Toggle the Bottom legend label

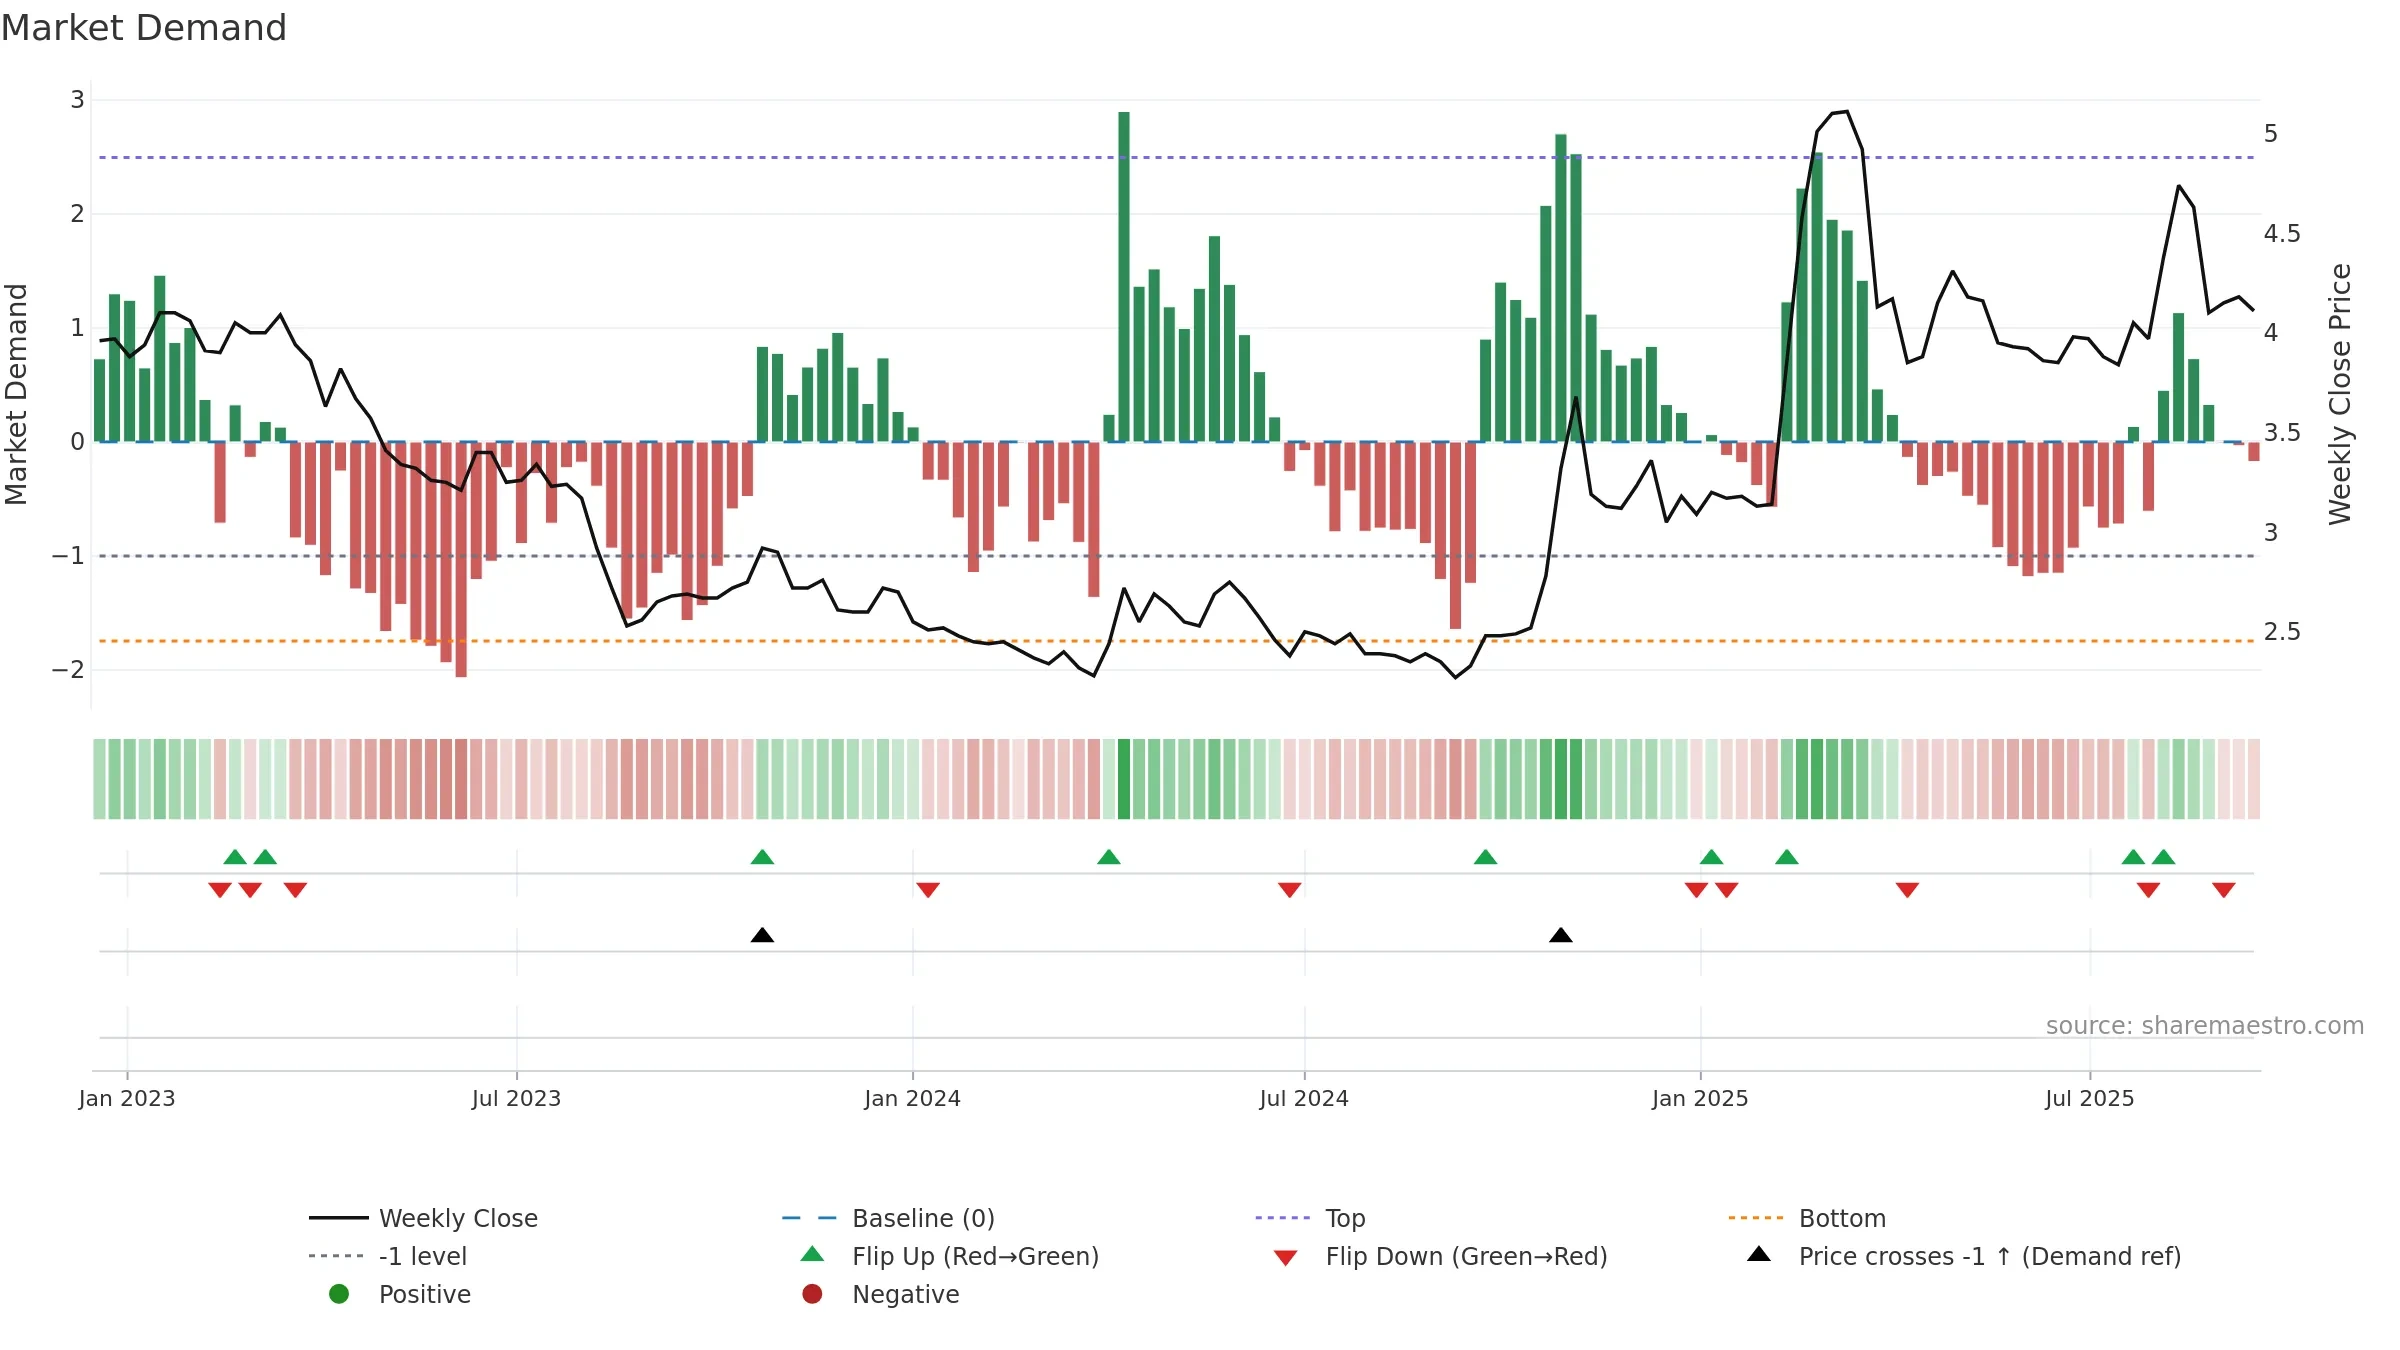1842,1218
